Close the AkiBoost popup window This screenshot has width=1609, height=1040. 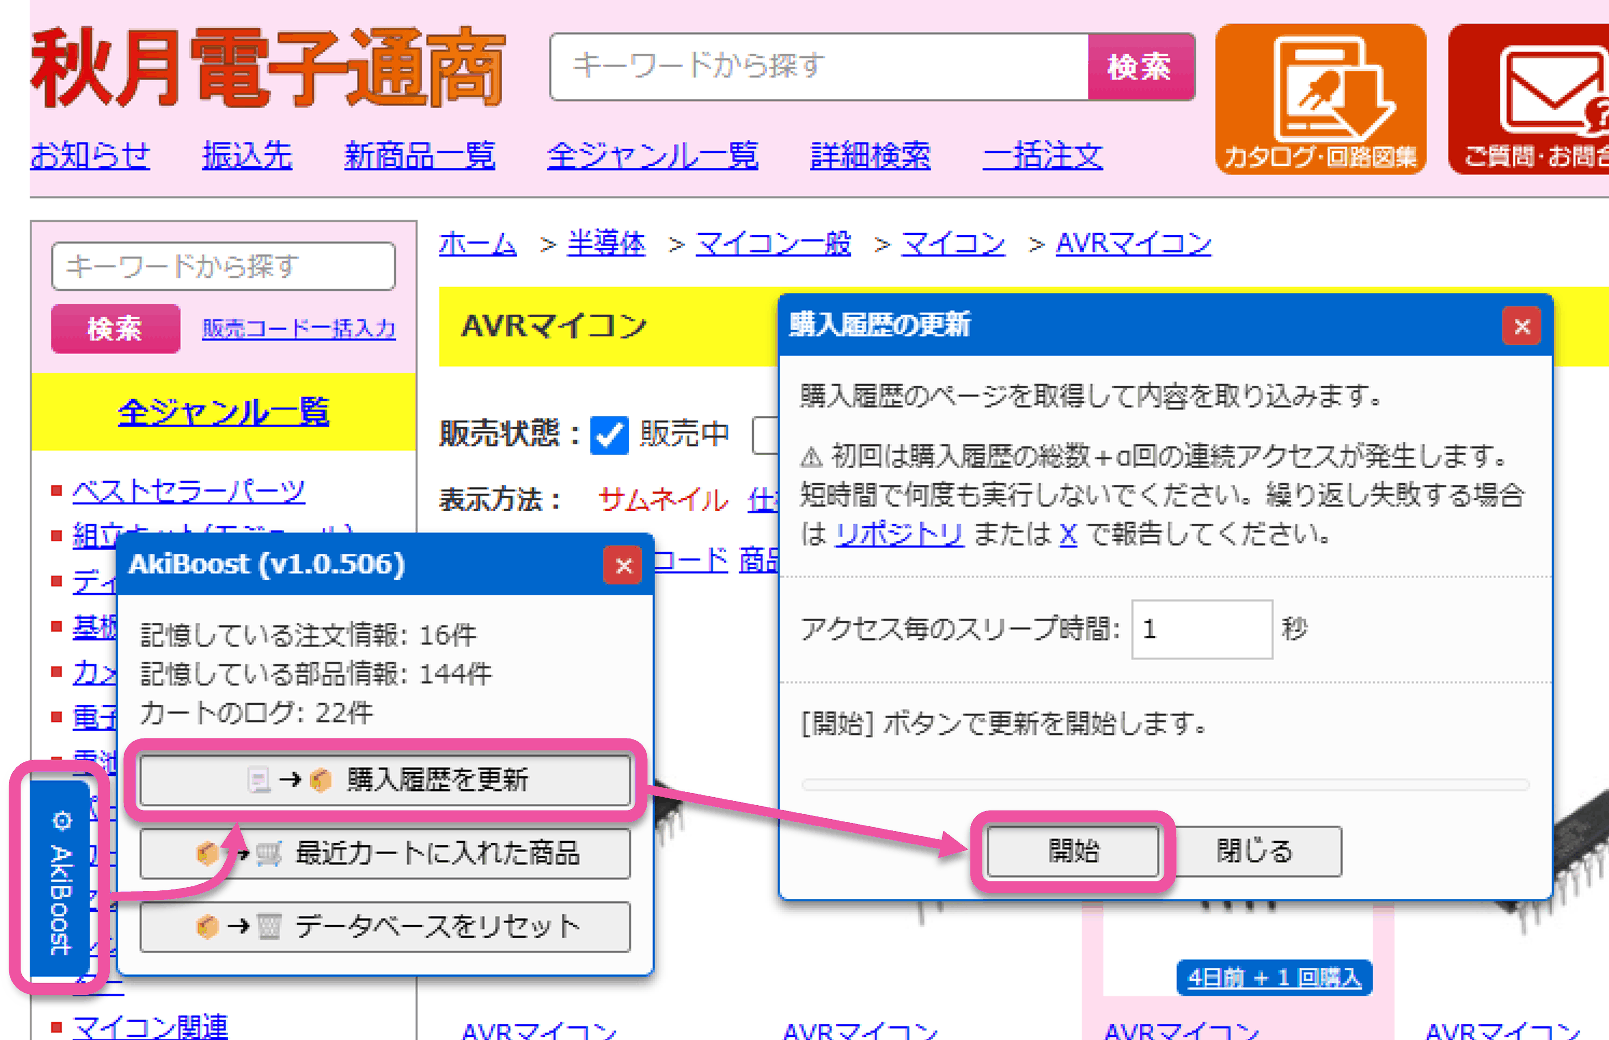pos(623,566)
